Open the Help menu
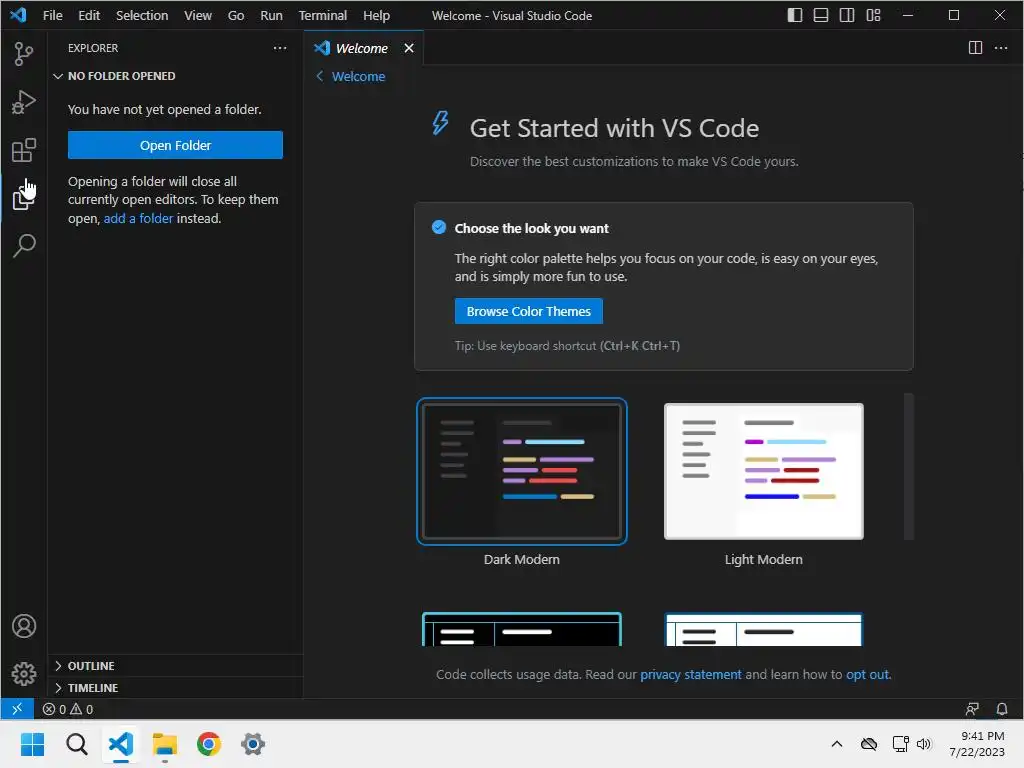 tap(376, 15)
